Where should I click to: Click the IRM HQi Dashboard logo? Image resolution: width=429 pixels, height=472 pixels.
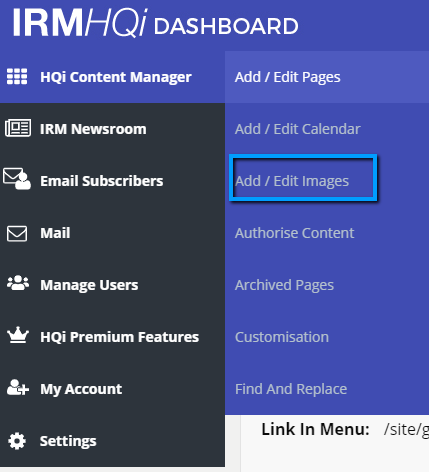(x=155, y=23)
